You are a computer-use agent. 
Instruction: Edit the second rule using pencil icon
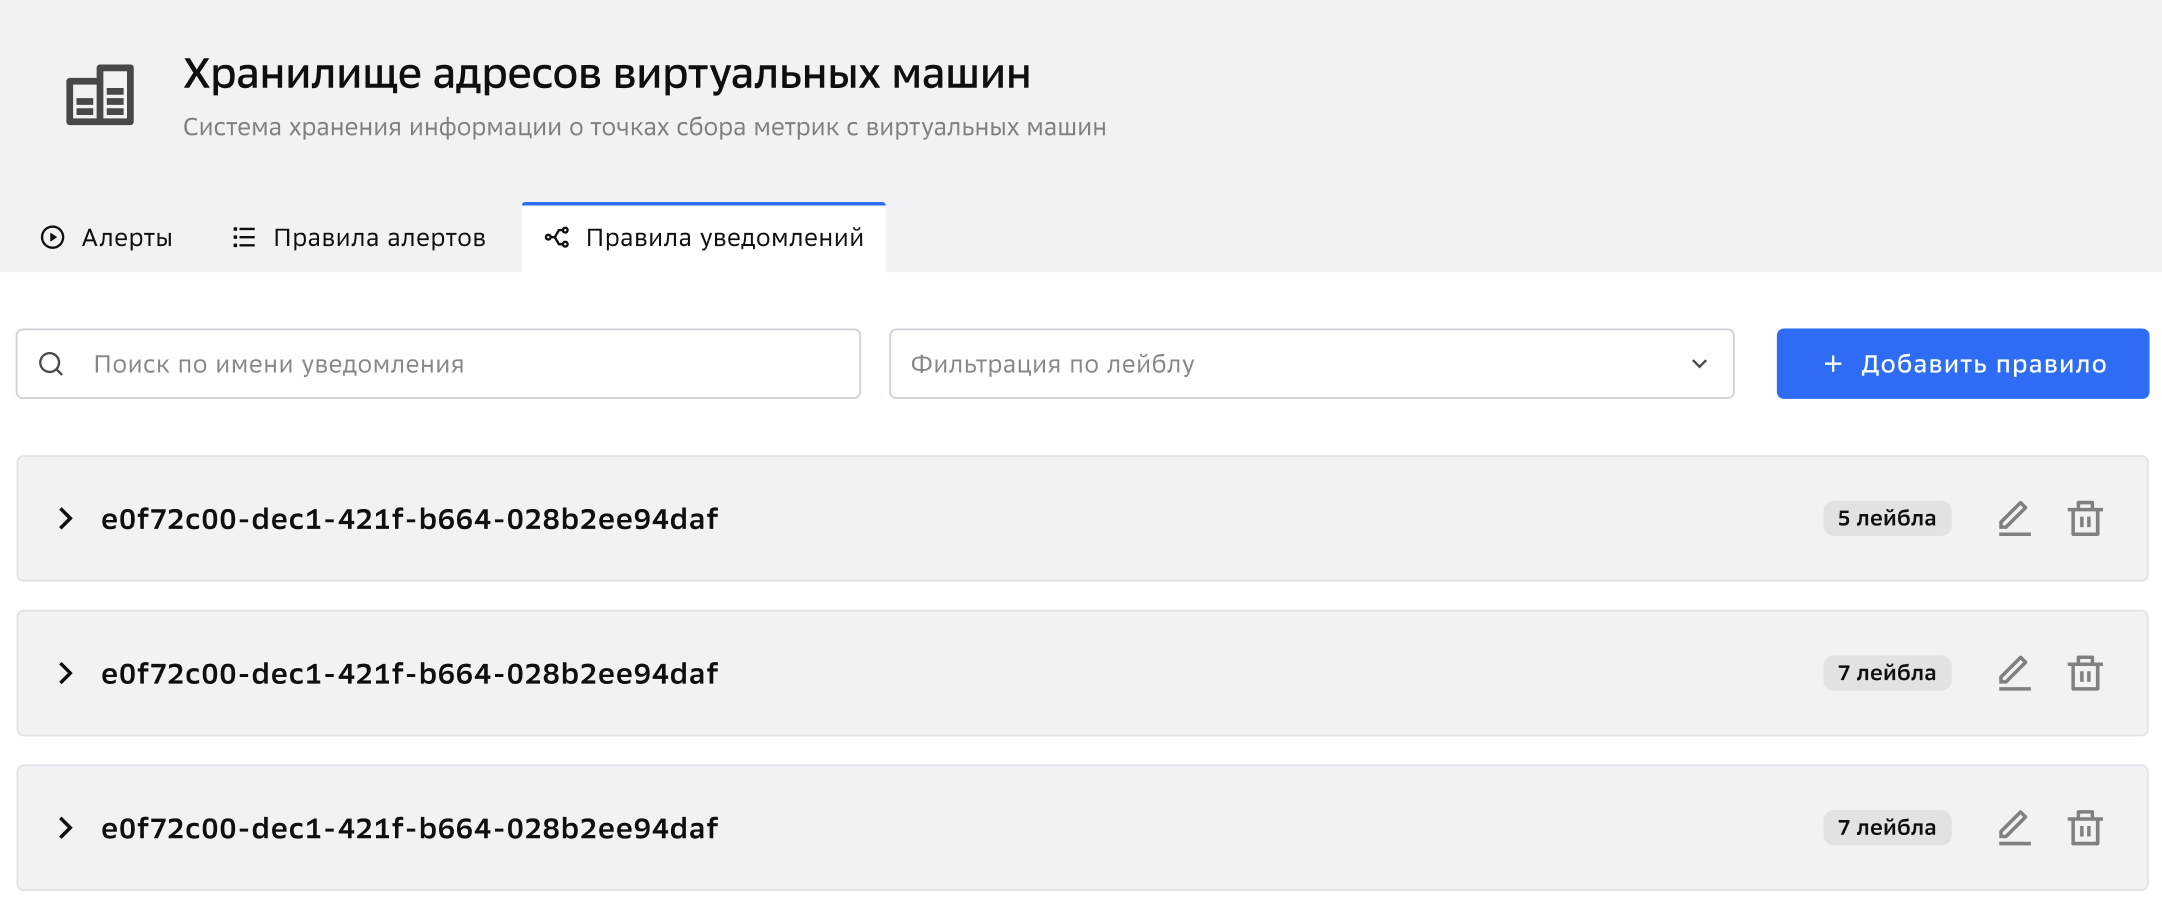[2014, 673]
